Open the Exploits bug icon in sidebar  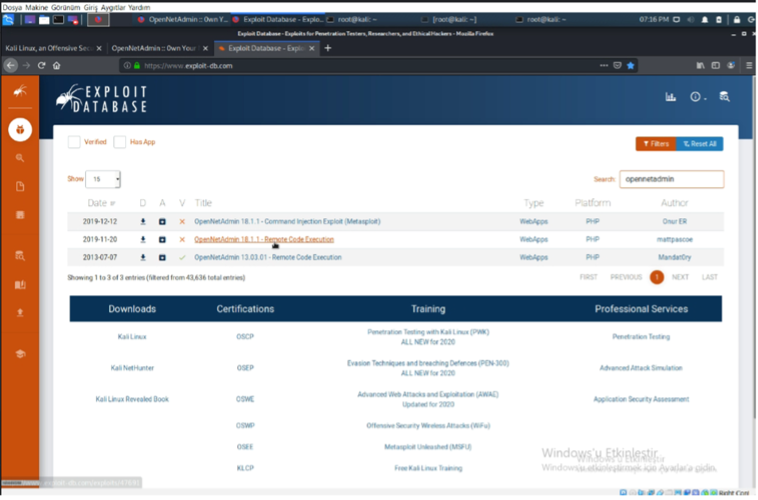[x=20, y=130]
